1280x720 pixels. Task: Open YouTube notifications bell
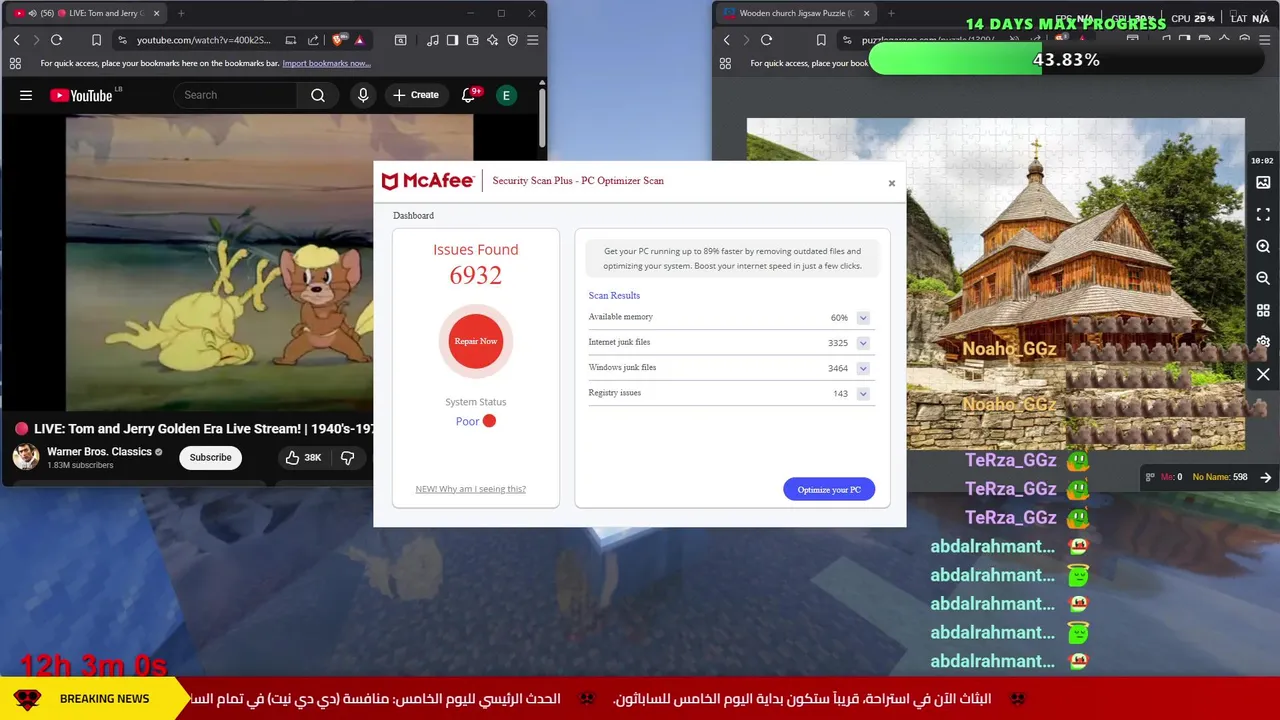tap(468, 95)
